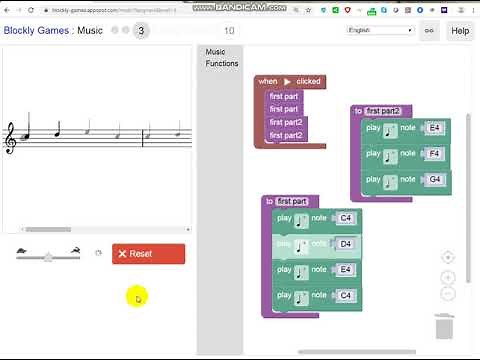480x360 pixels.
Task: Click workspace center/recenter icon
Action: click(x=448, y=257)
